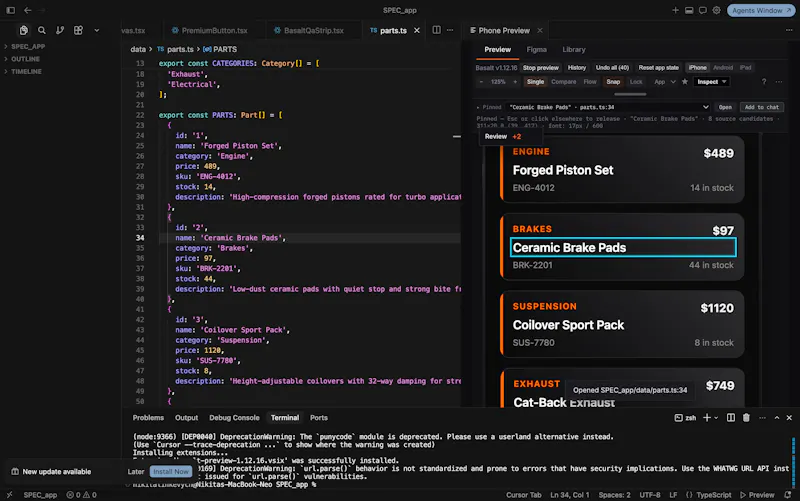The height and width of the screenshot is (501, 800).
Task: Select the Library tab in Phone Preview
Action: 574,49
